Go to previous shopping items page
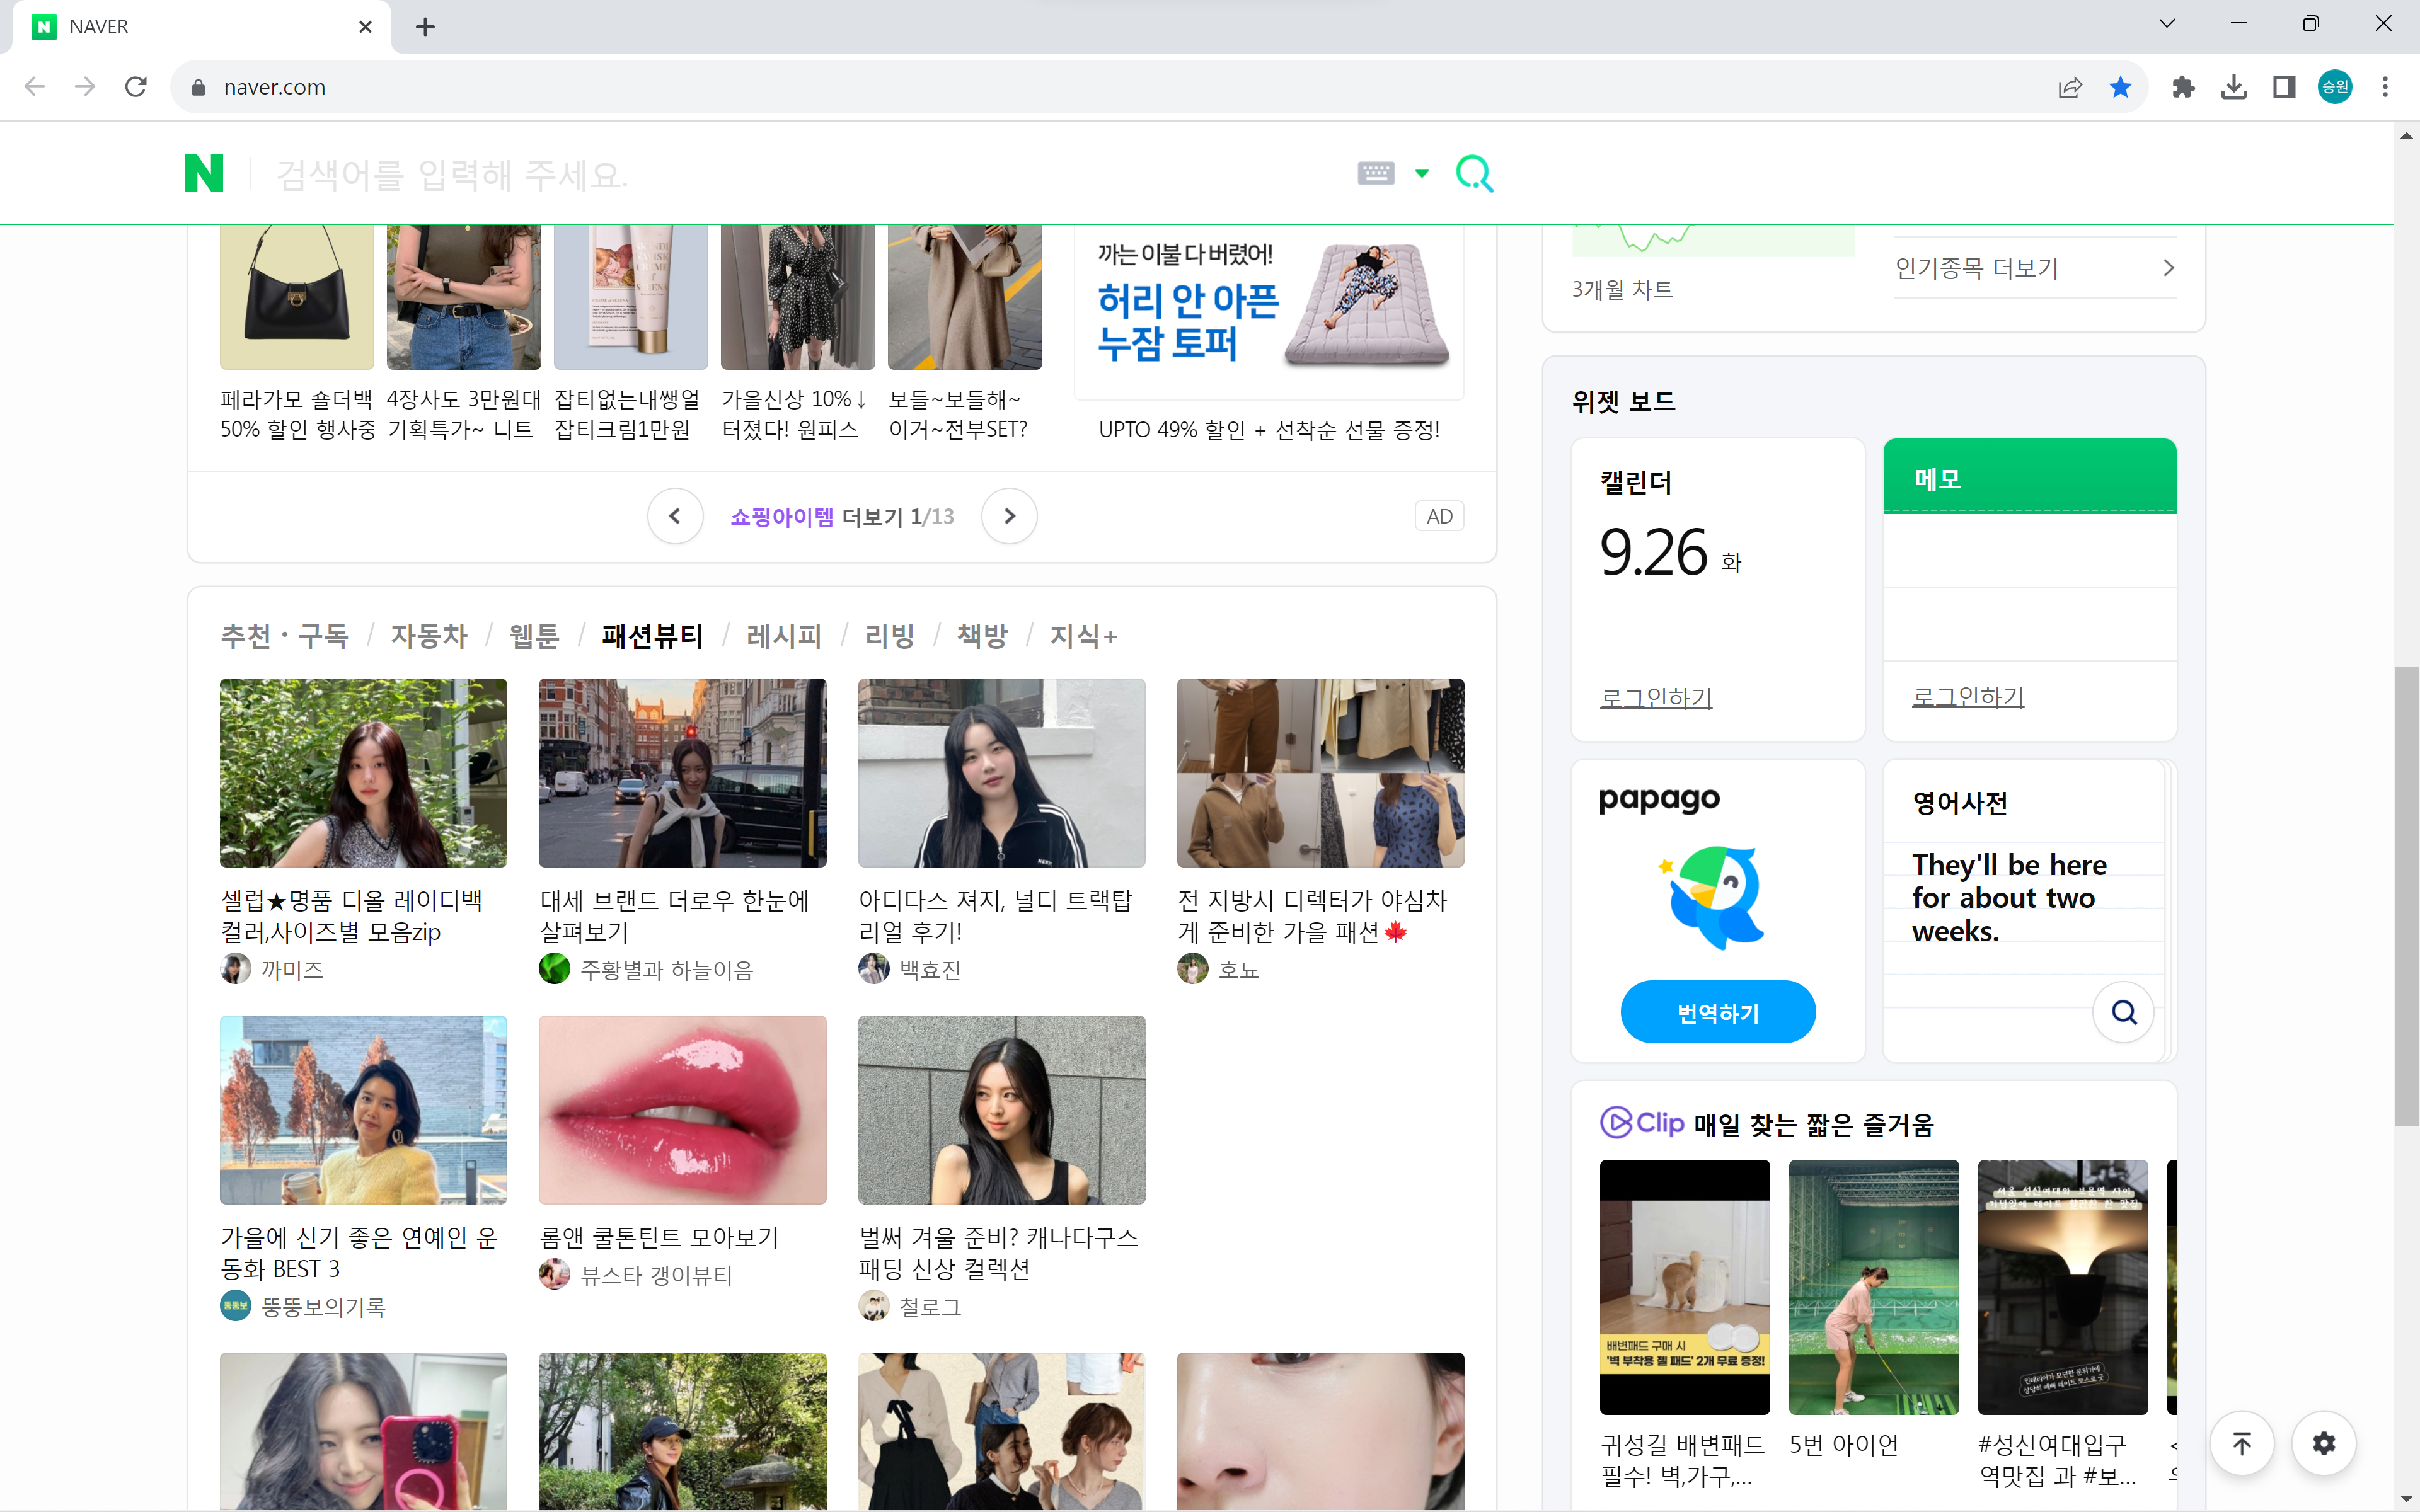The image size is (2420, 1512). [x=675, y=516]
